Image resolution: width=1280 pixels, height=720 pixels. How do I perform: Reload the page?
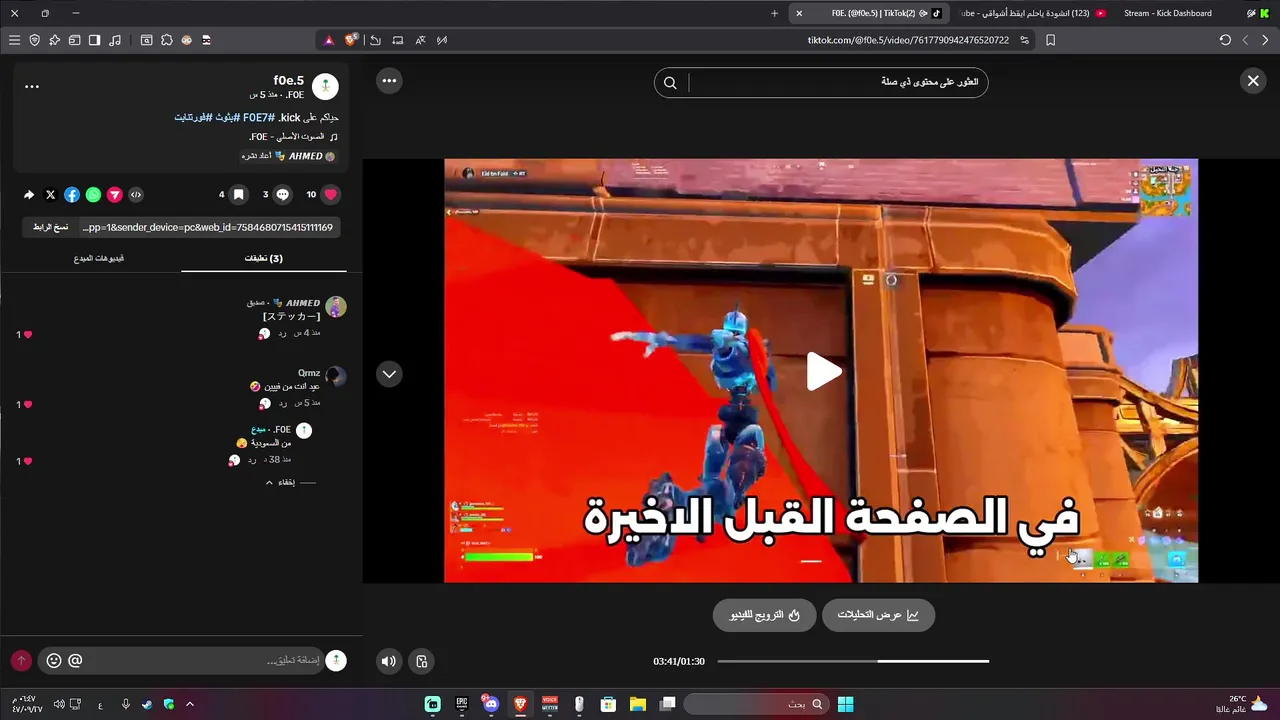point(1225,40)
